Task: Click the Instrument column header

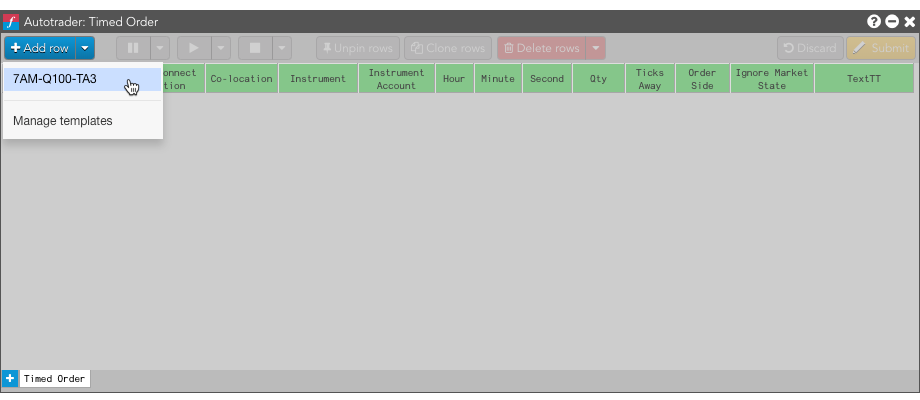Action: (x=318, y=79)
